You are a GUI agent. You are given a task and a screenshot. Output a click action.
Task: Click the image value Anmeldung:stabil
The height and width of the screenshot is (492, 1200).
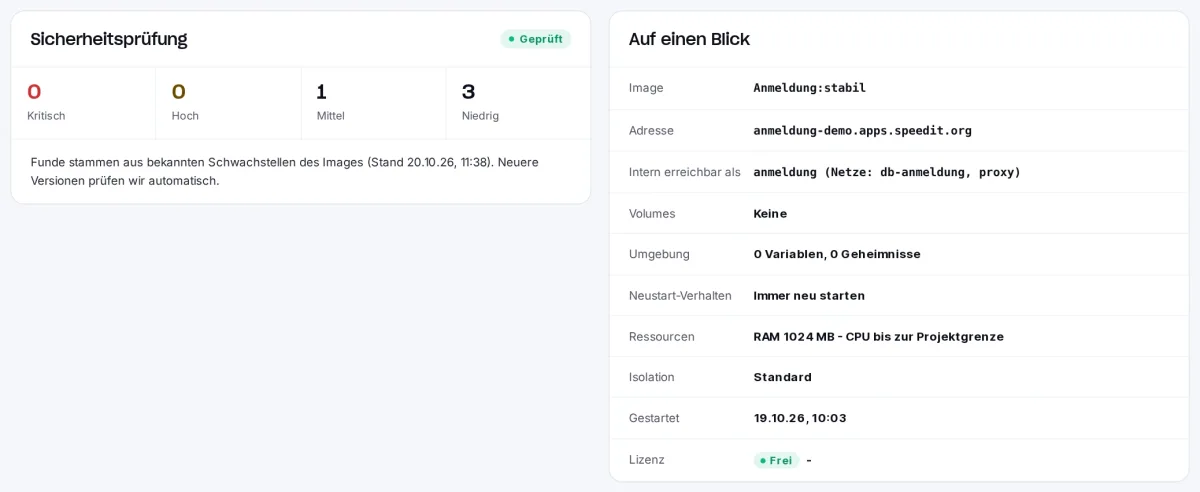pos(810,88)
